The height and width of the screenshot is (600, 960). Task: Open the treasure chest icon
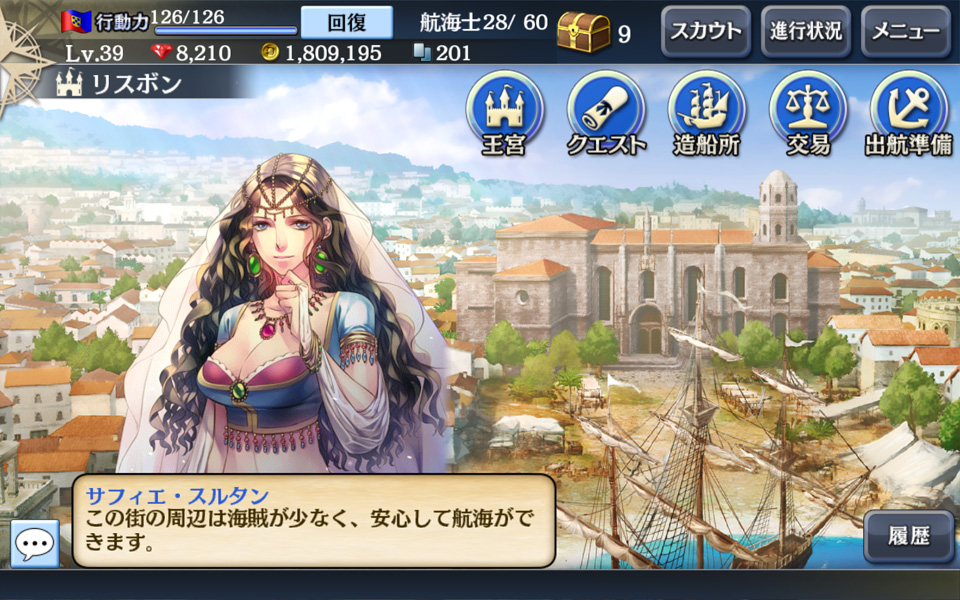click(583, 32)
